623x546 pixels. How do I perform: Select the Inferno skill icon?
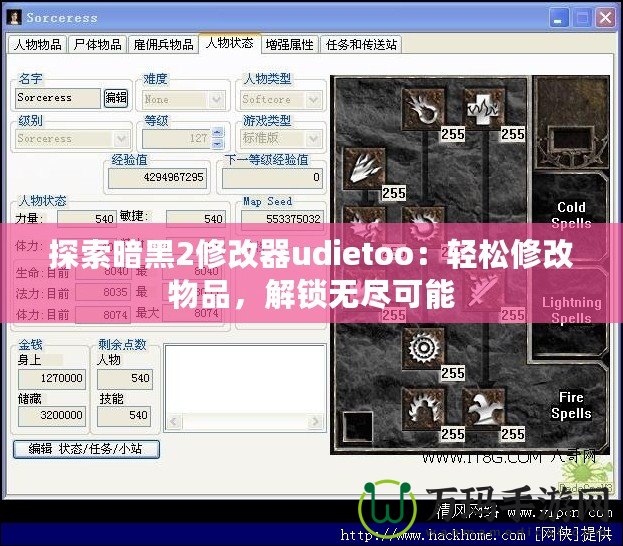coord(364,168)
